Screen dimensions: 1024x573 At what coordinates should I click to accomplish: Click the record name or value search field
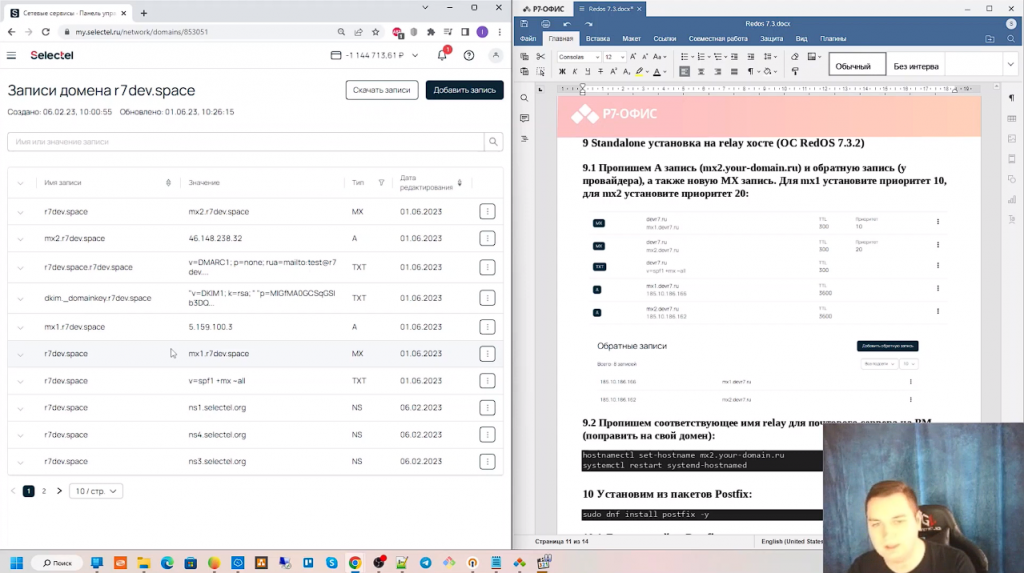click(246, 142)
